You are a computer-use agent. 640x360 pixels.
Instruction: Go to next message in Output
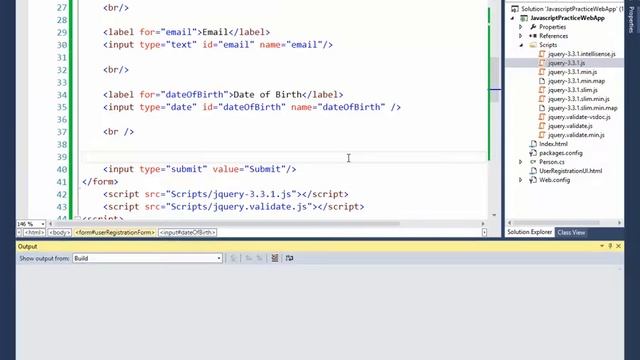pos(259,258)
